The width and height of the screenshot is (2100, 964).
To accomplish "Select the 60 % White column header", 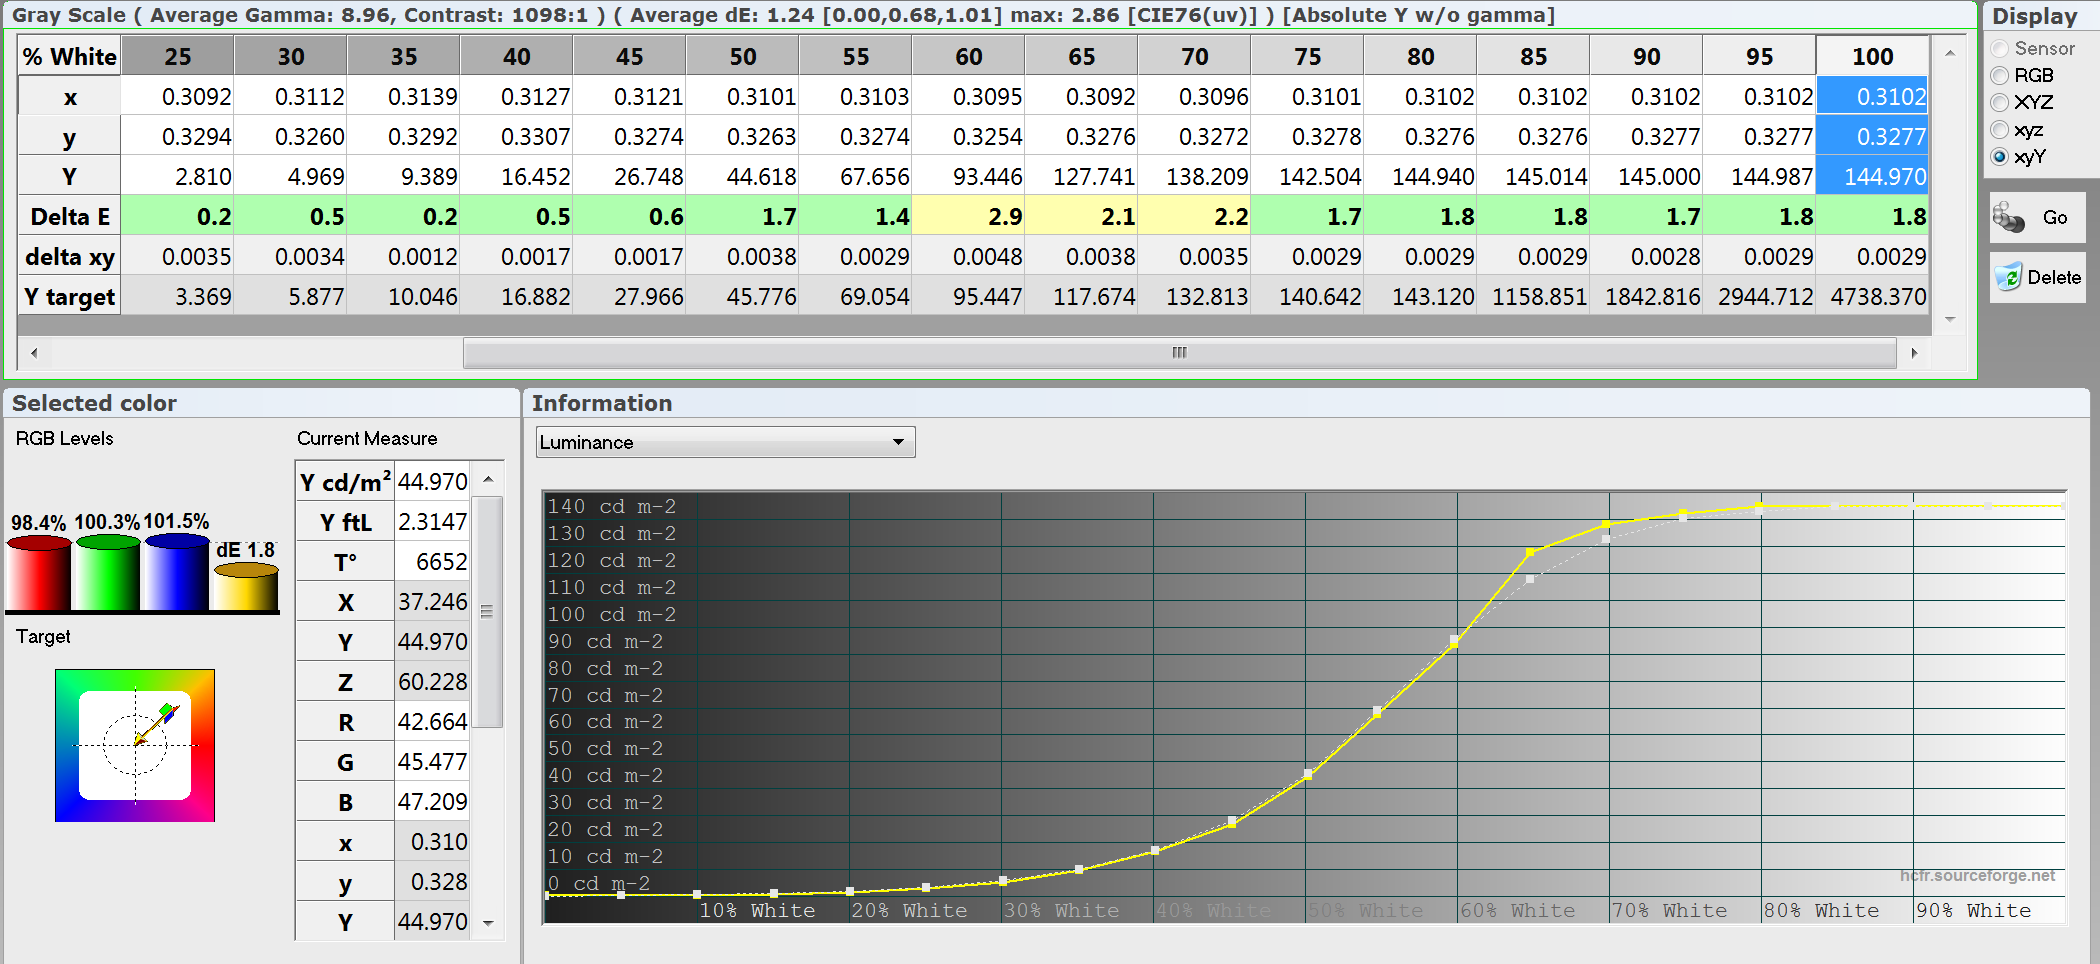I will (x=968, y=56).
